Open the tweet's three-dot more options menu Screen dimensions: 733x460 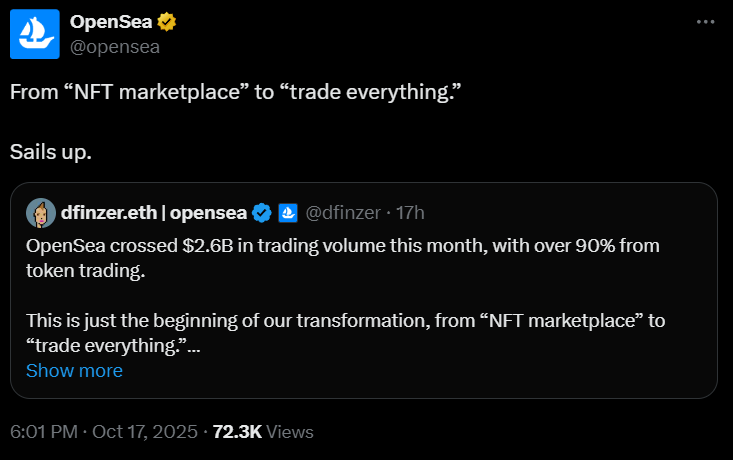coord(706,21)
